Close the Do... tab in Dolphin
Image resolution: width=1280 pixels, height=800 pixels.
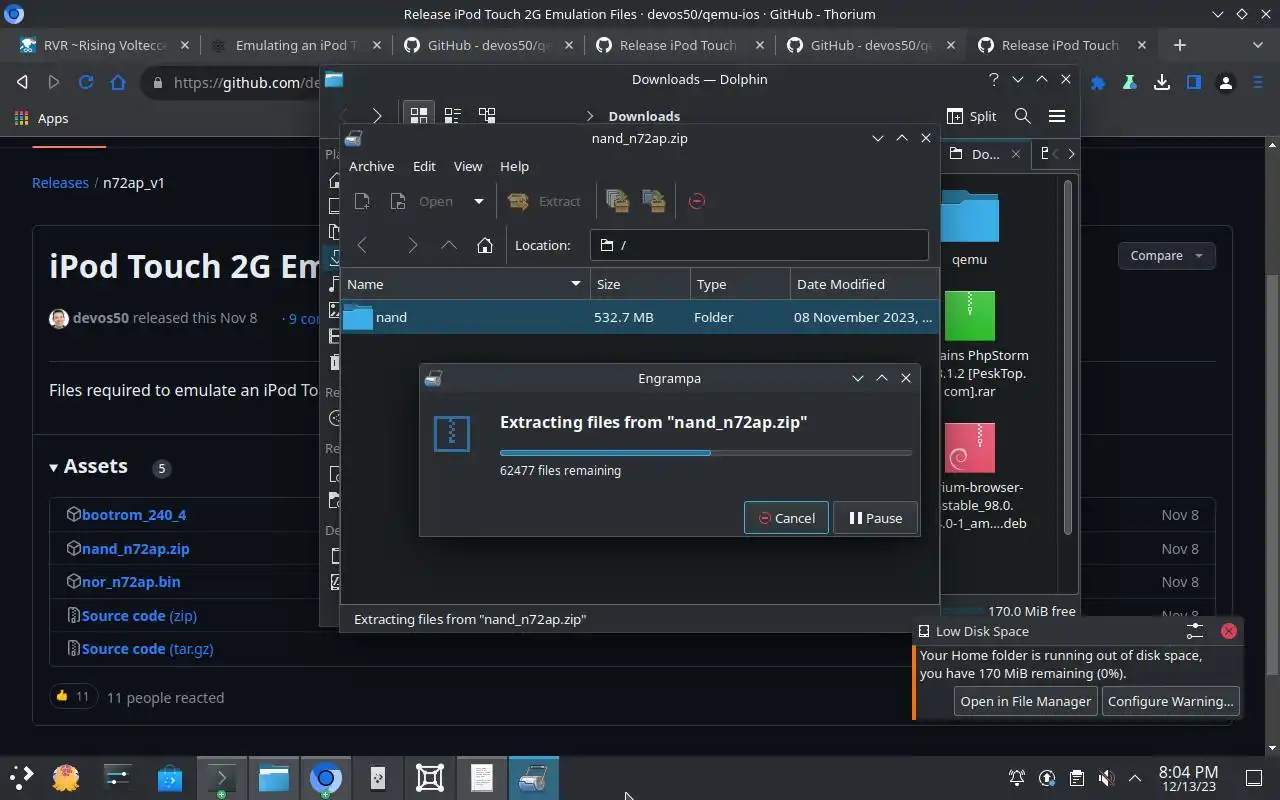click(x=1016, y=154)
